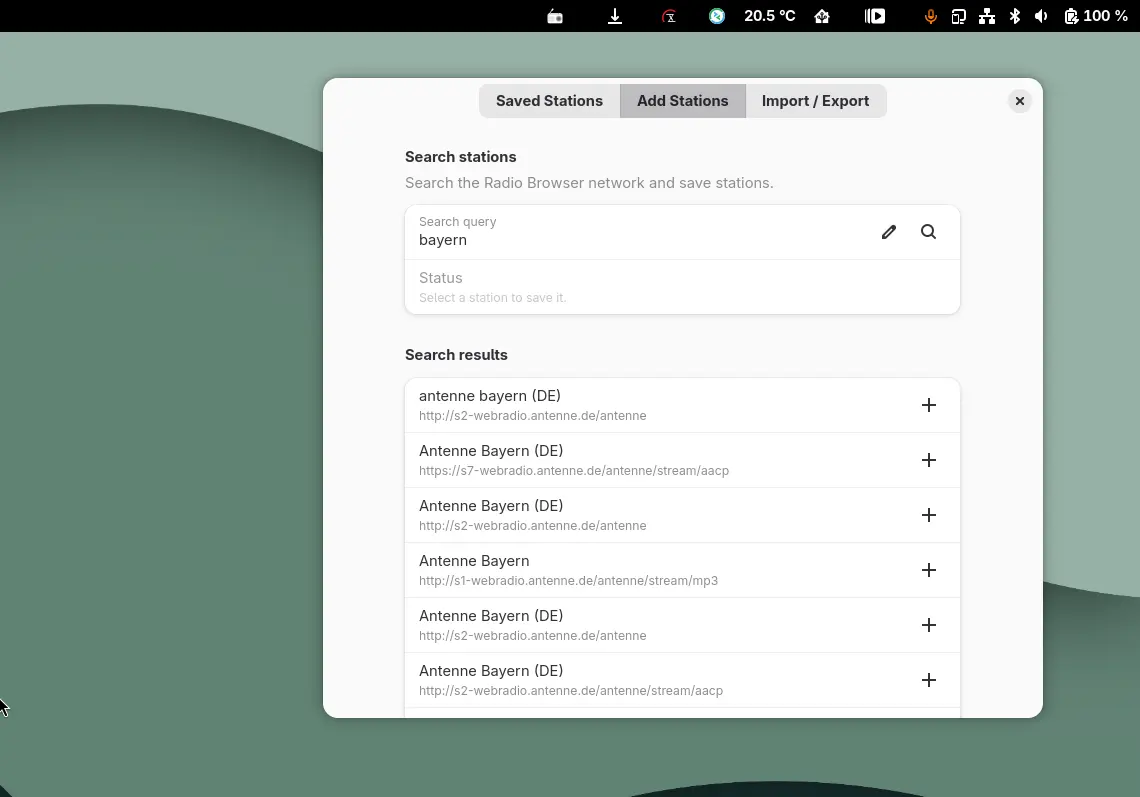Click the volume speaker icon in top bar
1140x797 pixels.
[x=1041, y=16]
